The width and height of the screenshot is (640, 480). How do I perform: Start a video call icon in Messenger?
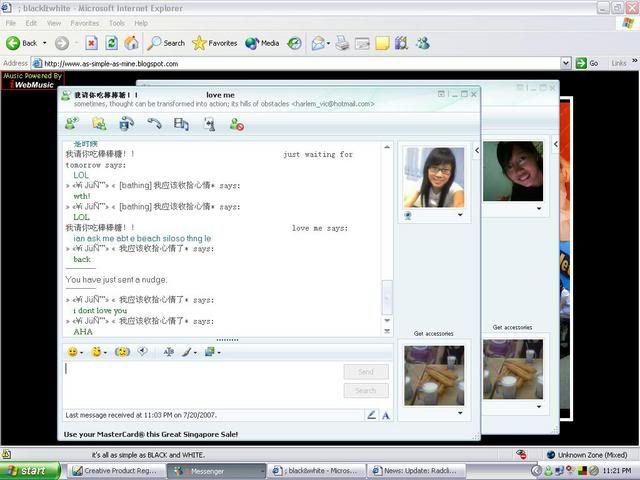pyautogui.click(x=127, y=123)
